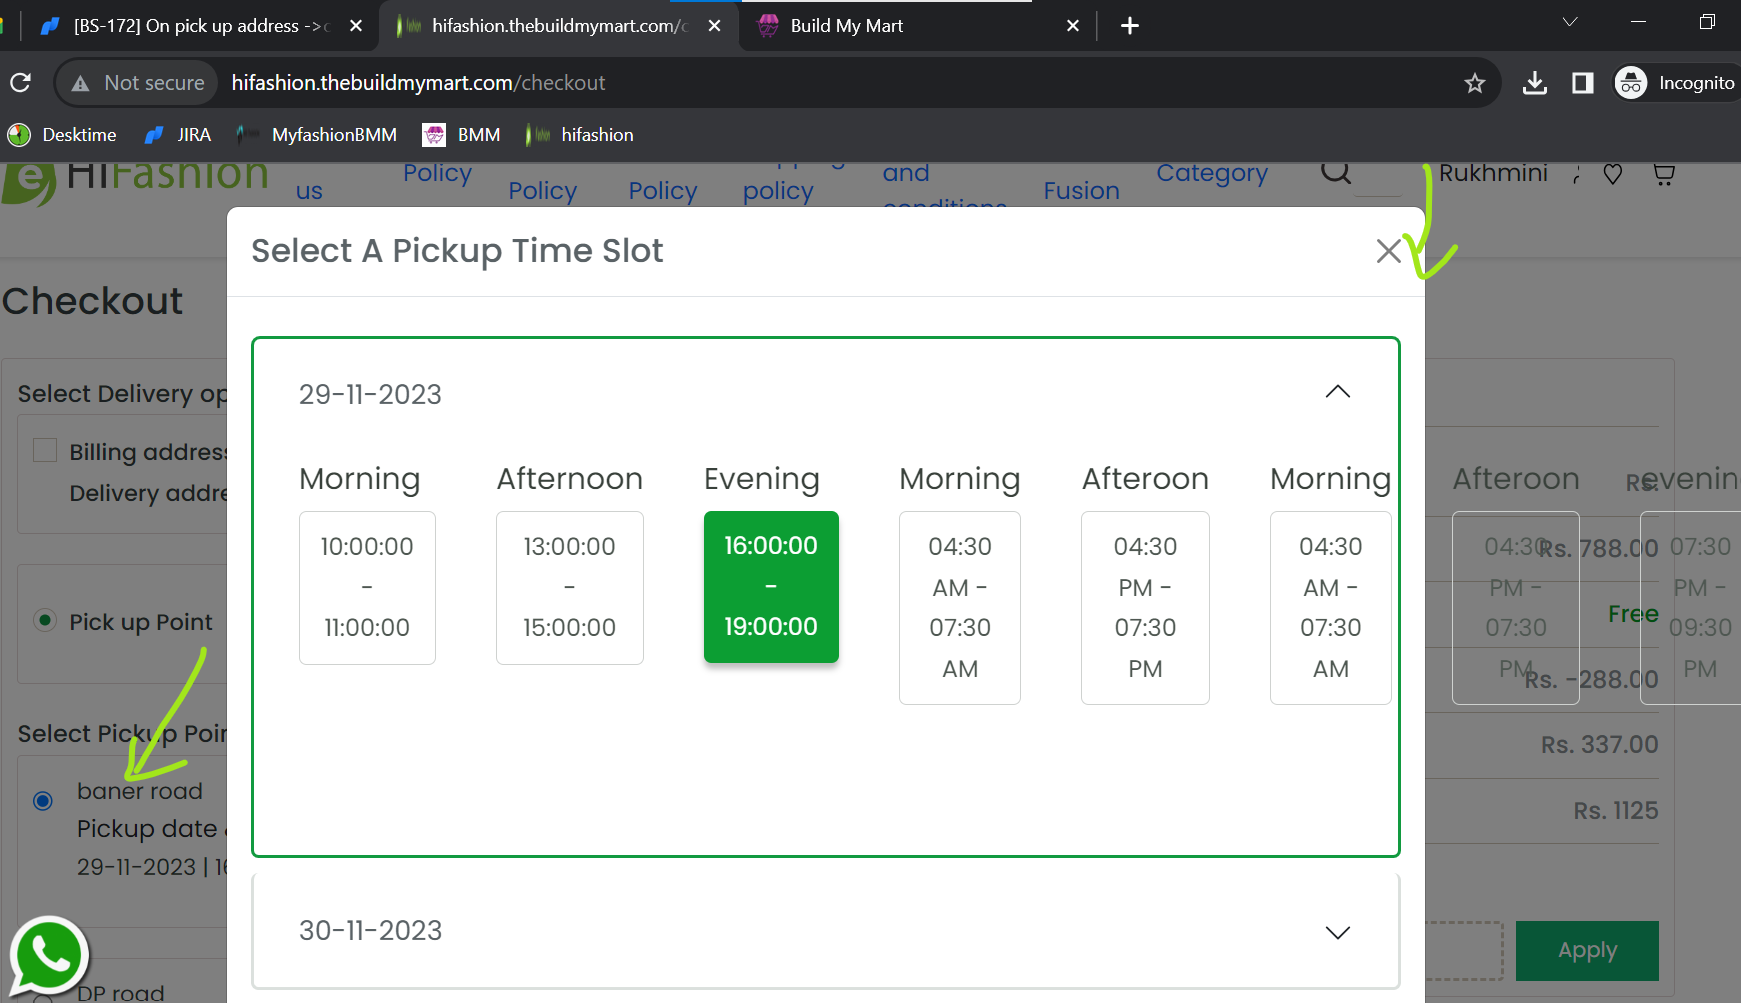The width and height of the screenshot is (1741, 1003).
Task: Click the 30-11-2023 date heading
Action: 370,931
